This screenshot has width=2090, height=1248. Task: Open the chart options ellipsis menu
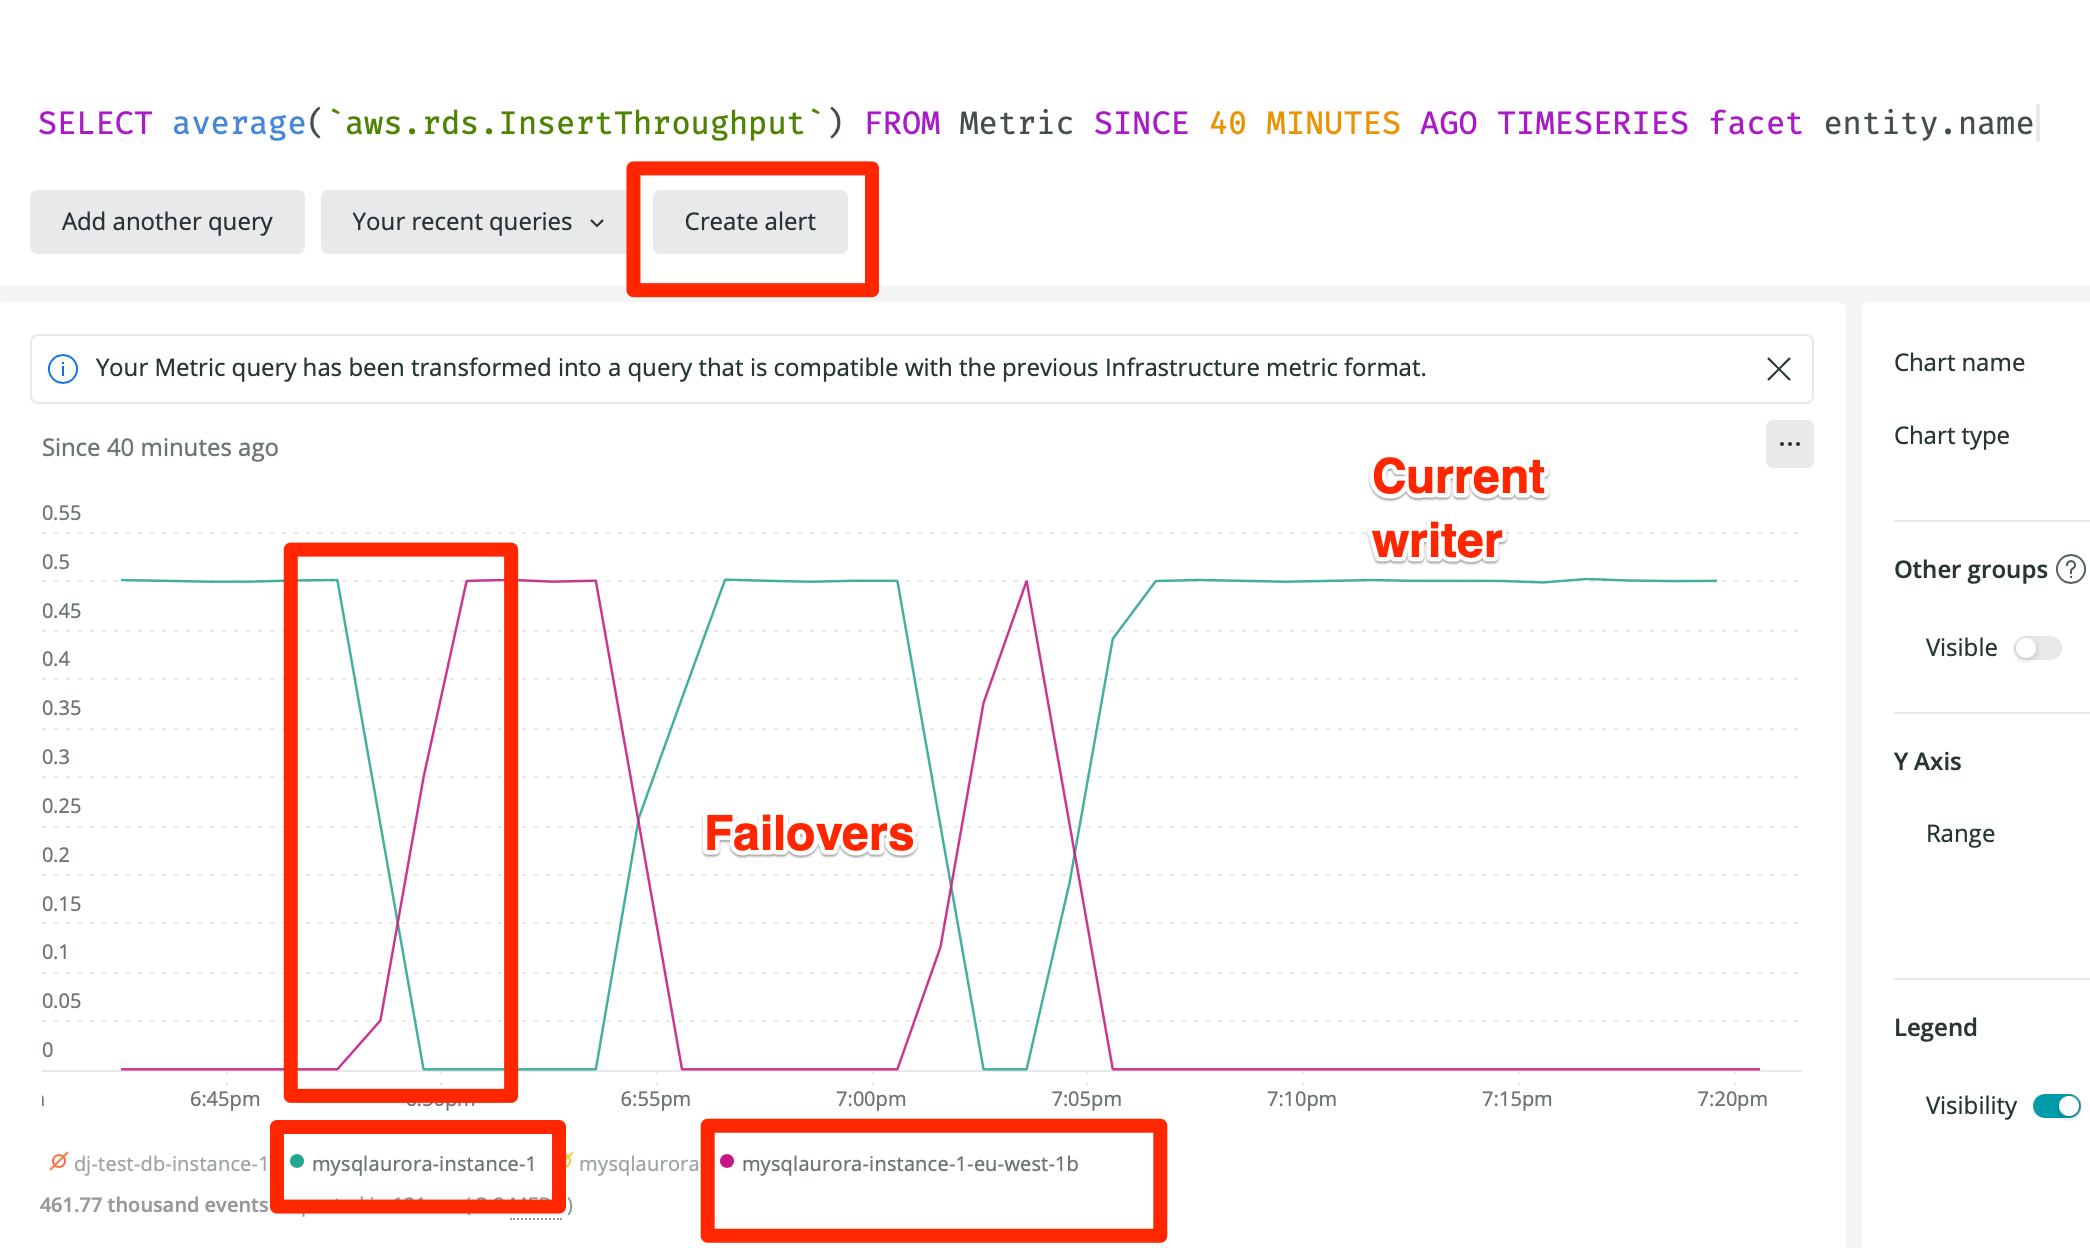pyautogui.click(x=1789, y=444)
